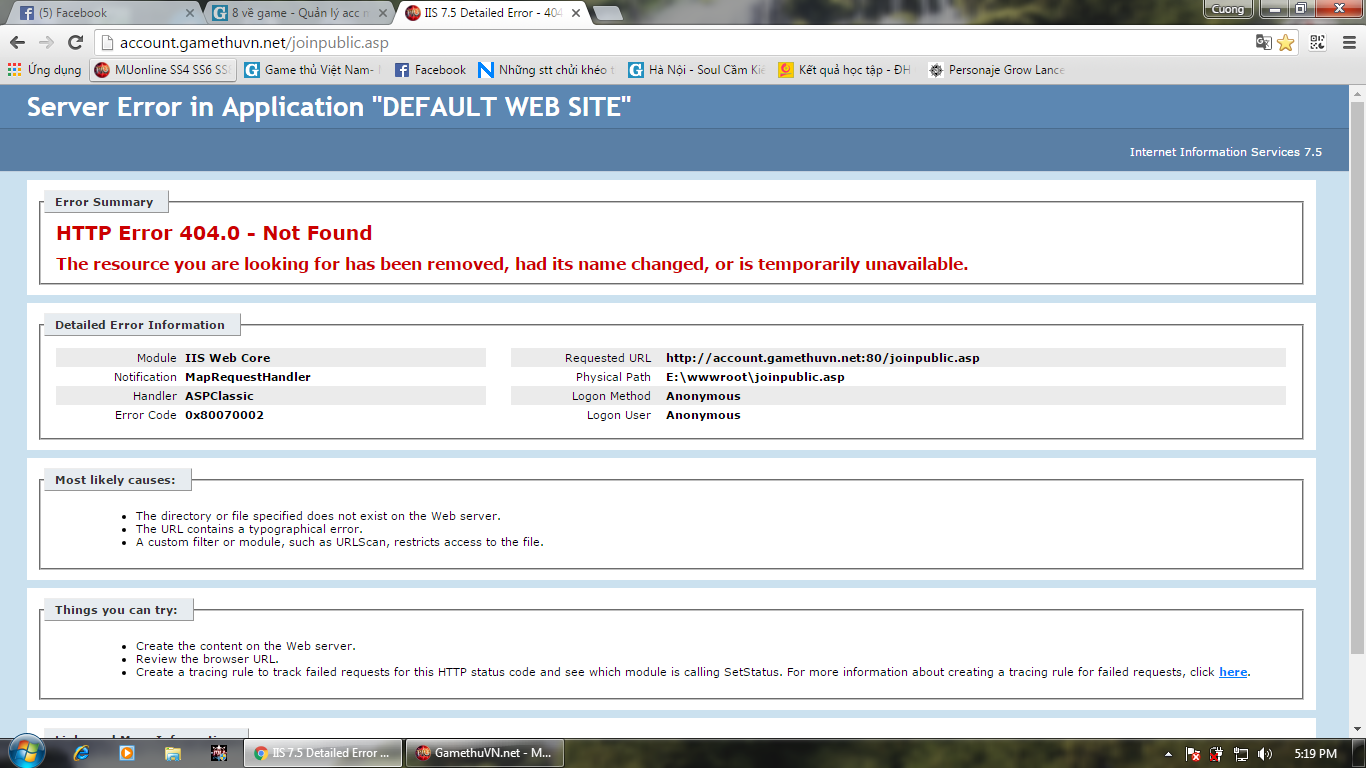Screen dimensions: 1366x768
Task: Open a new tab with the new-tab button
Action: point(607,13)
